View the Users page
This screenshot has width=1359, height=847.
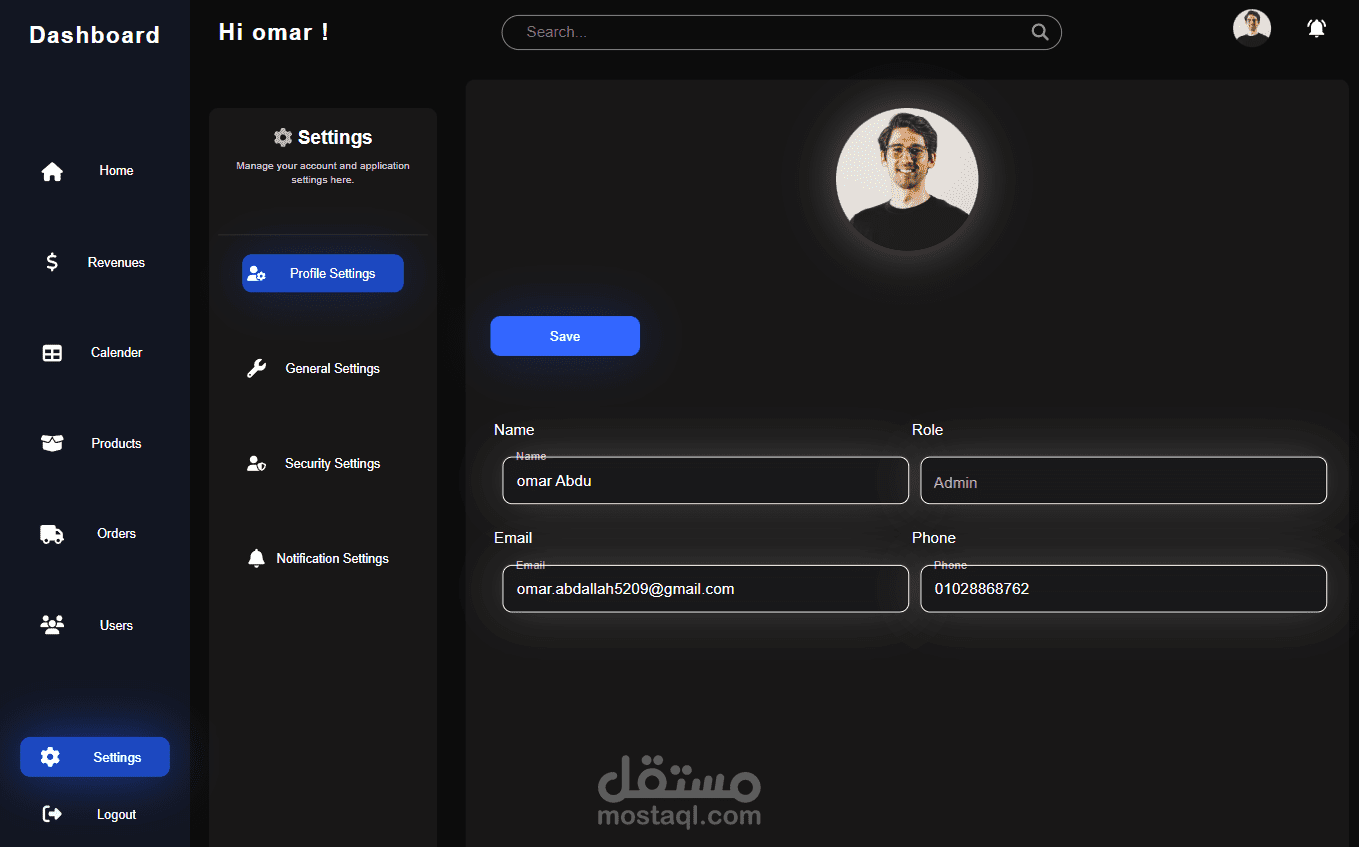tap(116, 625)
